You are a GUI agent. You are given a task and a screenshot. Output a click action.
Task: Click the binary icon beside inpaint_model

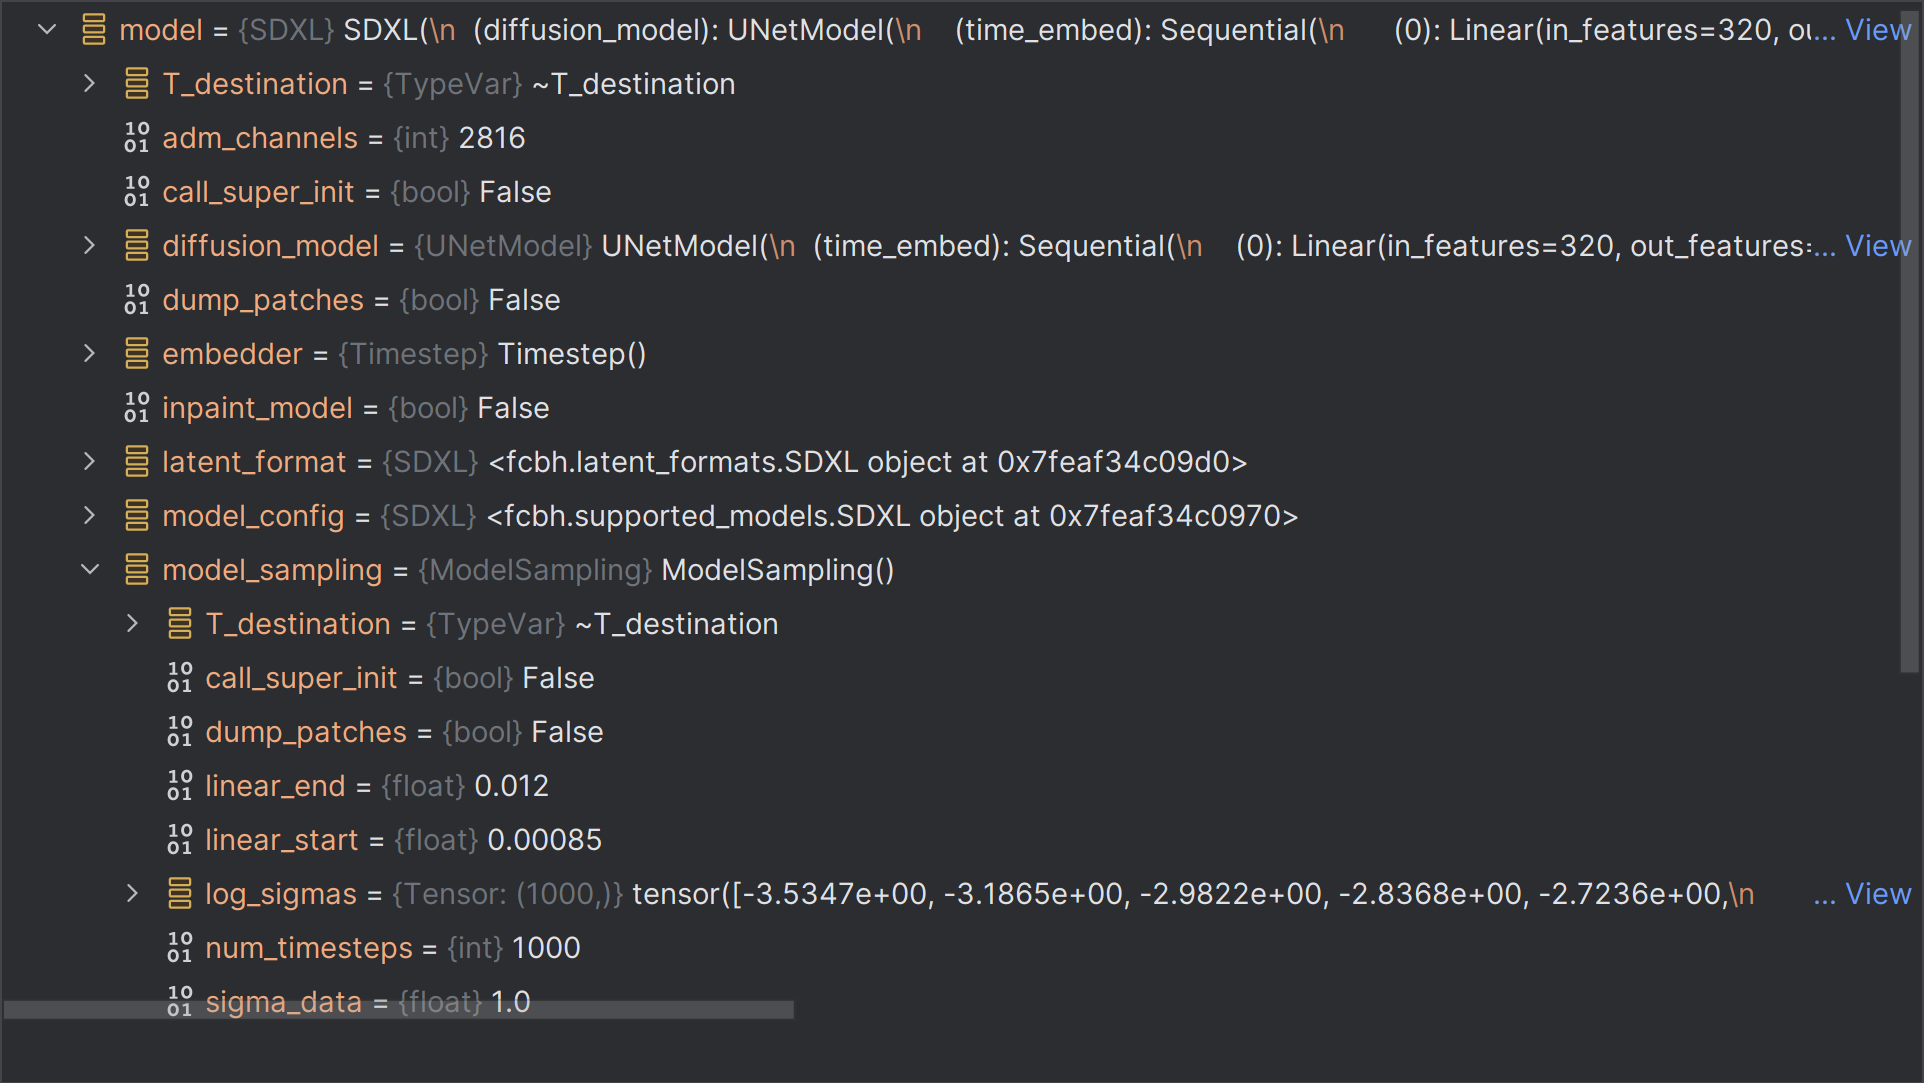137,408
